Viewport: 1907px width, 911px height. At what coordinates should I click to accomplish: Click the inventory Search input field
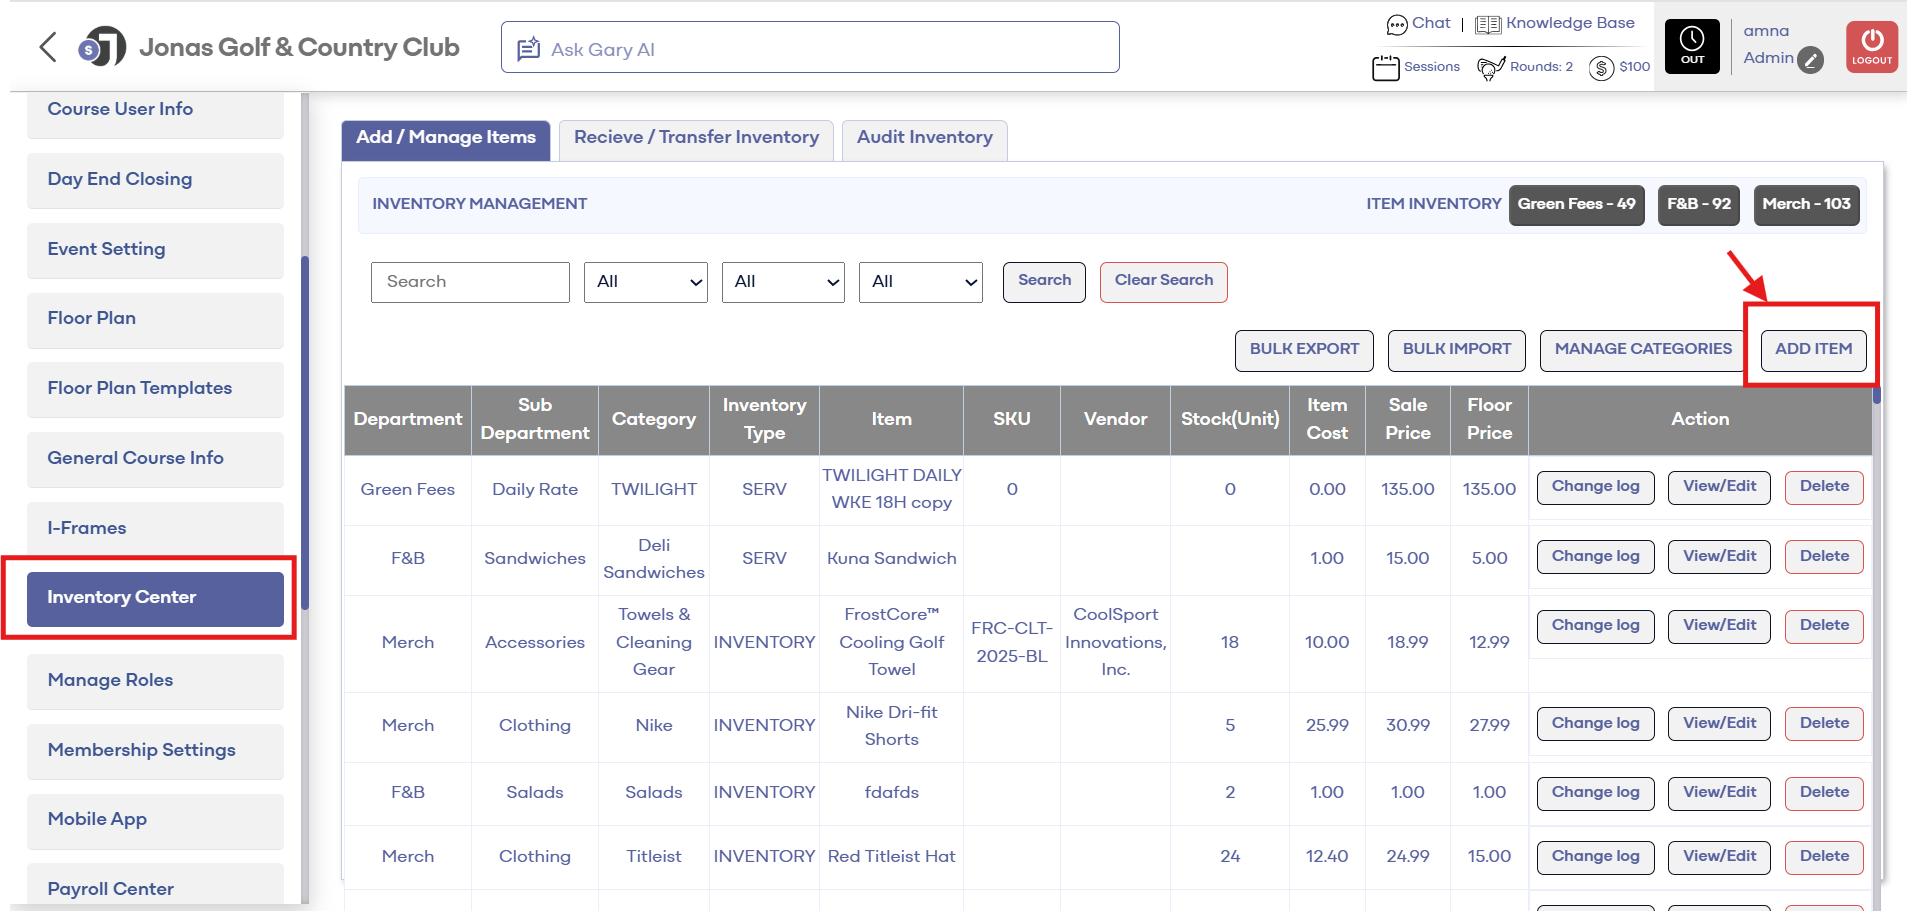[x=470, y=282]
